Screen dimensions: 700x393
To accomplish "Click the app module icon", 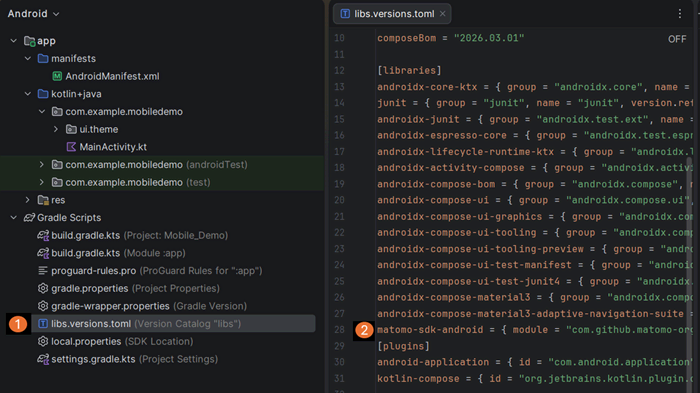I will pos(29,41).
